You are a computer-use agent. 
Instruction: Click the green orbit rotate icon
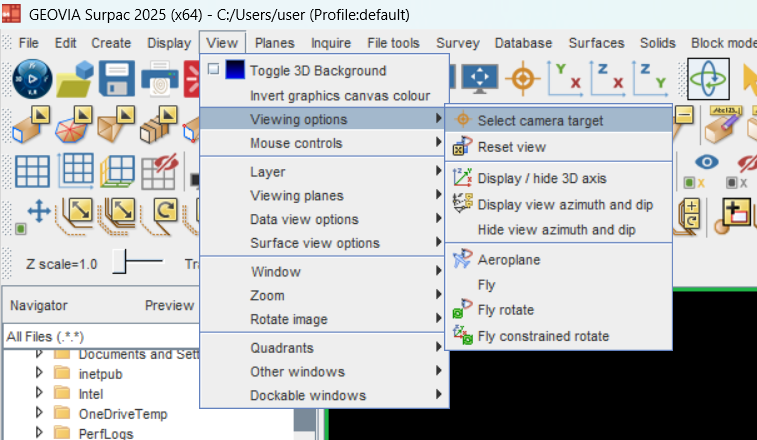click(708, 79)
